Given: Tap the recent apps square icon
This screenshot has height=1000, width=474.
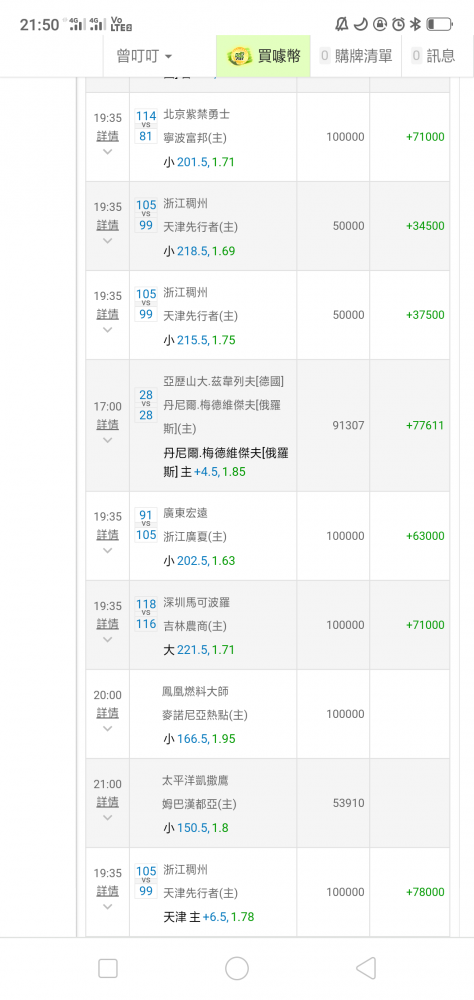Looking at the screenshot, I should tap(108, 968).
